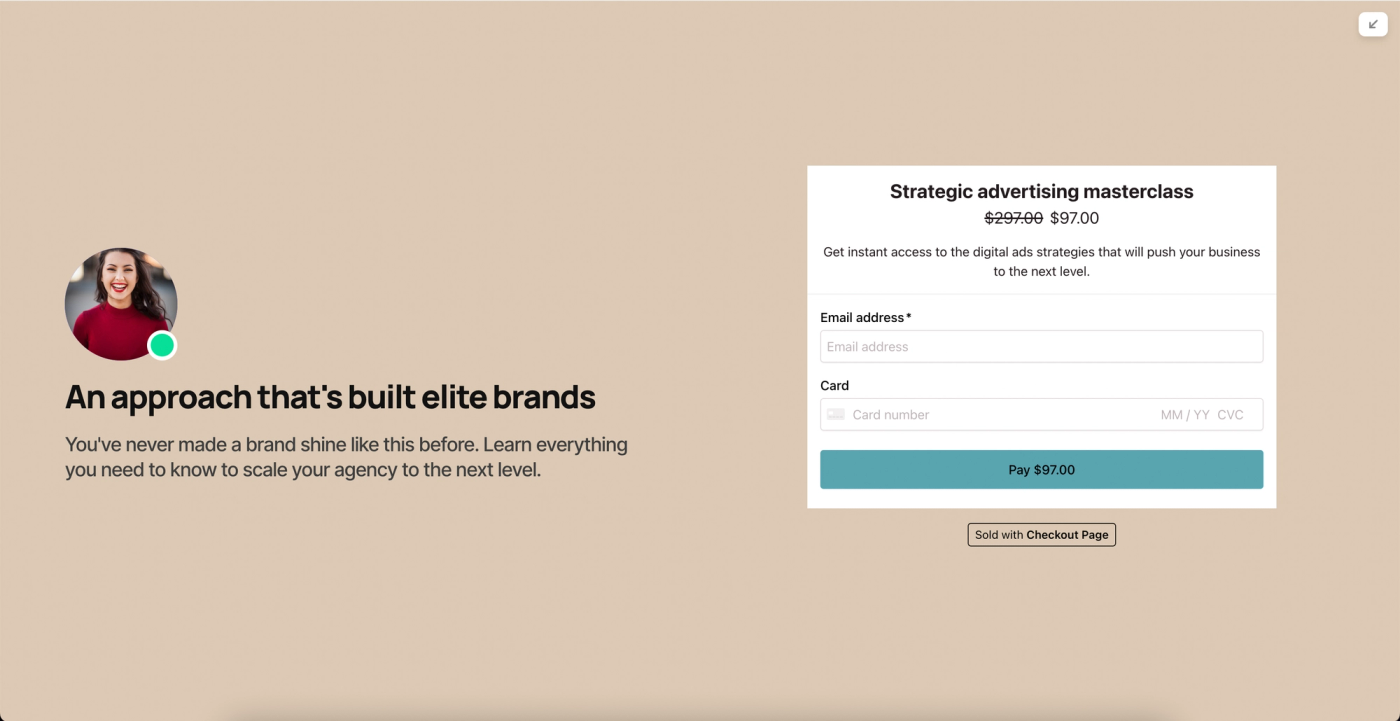Click the instant access description text
Image resolution: width=1400 pixels, height=721 pixels.
pyautogui.click(x=1041, y=261)
